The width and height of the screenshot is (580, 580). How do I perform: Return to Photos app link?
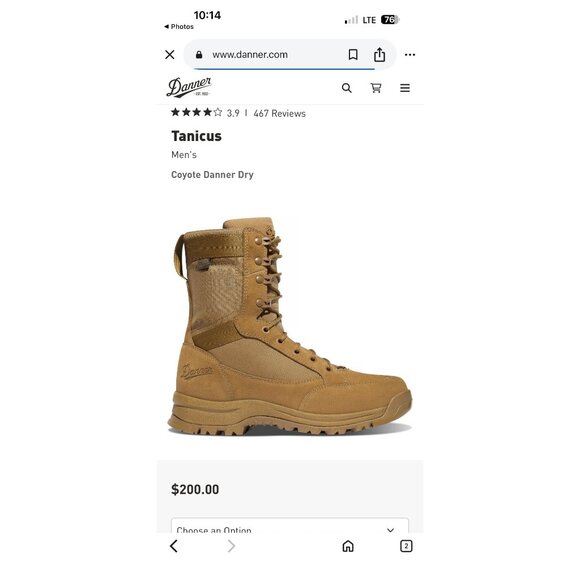179,27
